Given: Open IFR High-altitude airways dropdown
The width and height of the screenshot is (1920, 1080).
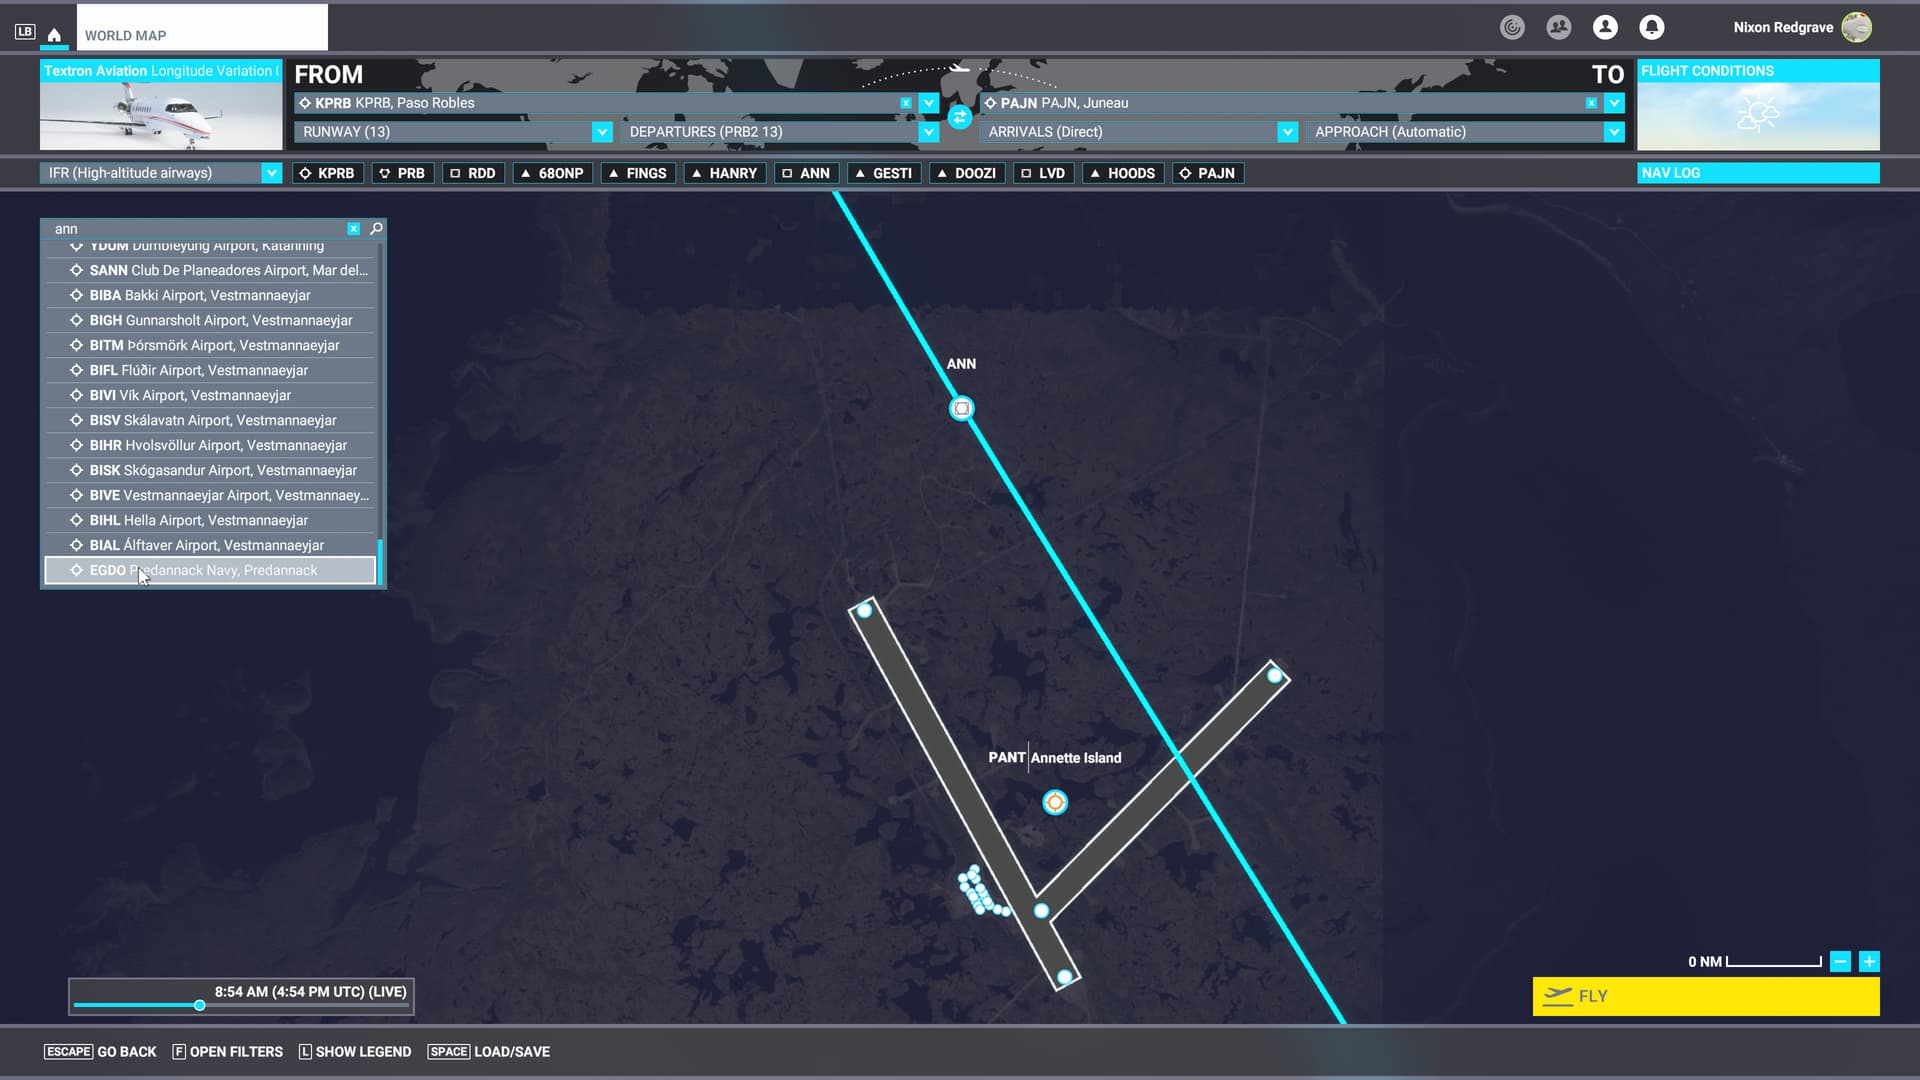Looking at the screenshot, I should (x=271, y=173).
